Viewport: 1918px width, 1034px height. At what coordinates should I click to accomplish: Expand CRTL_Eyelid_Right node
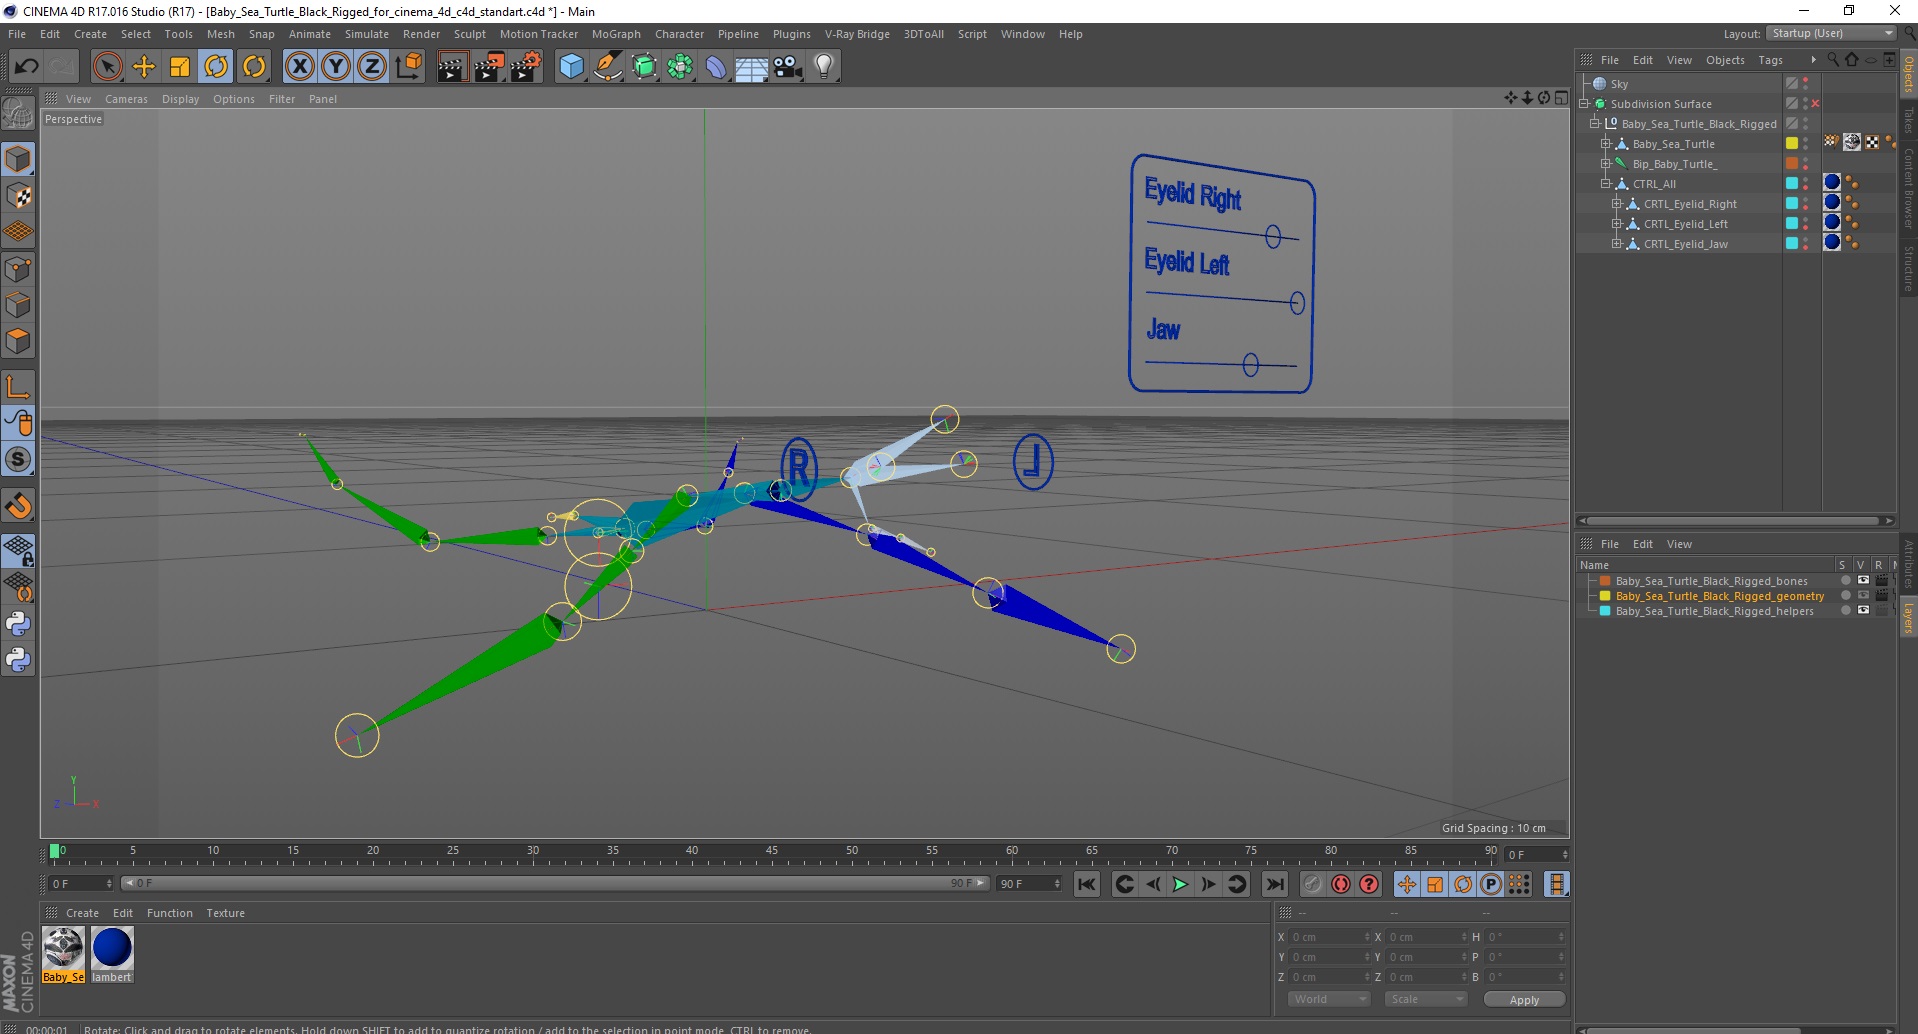1617,203
